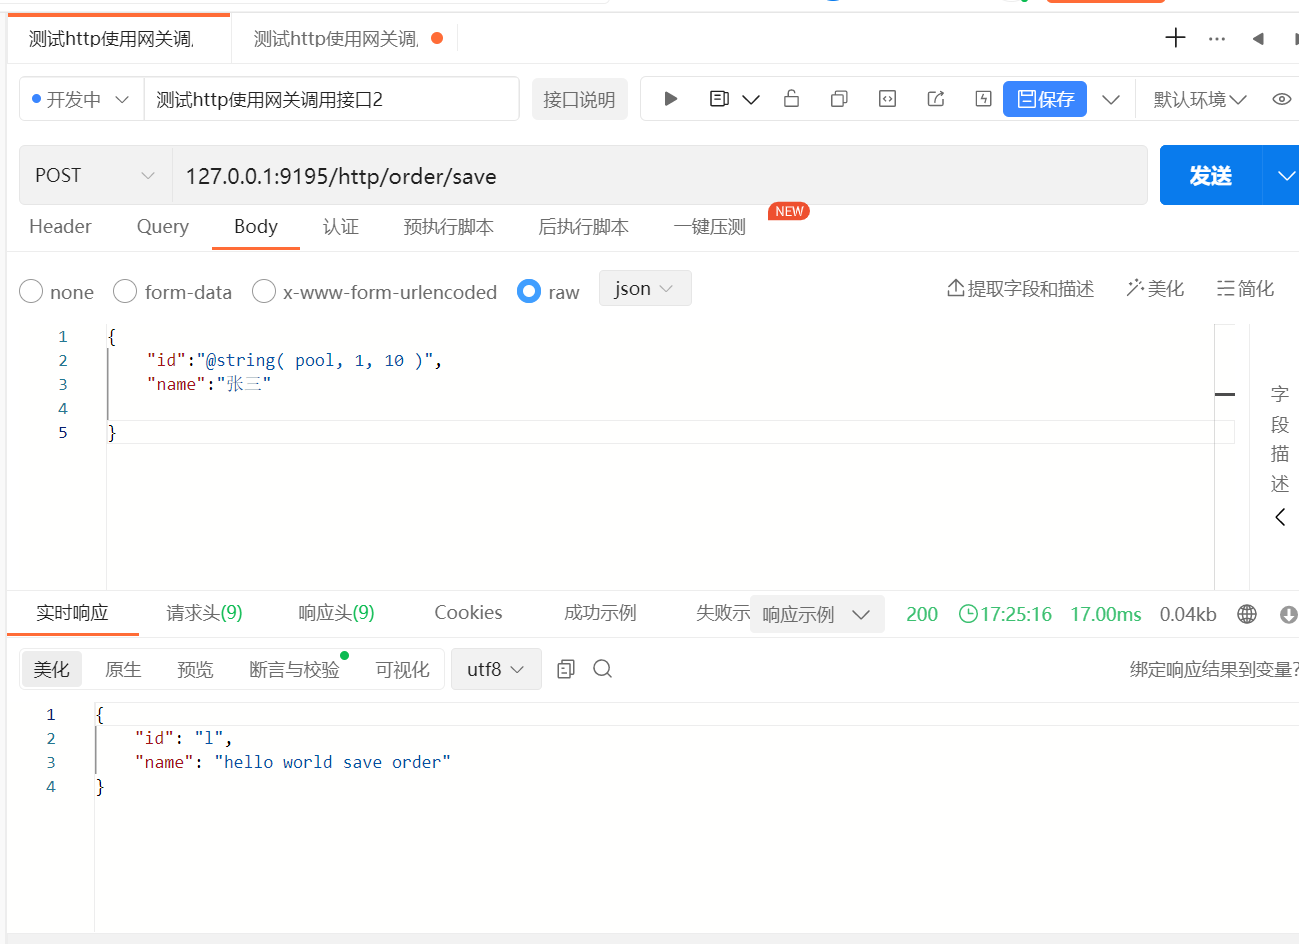This screenshot has width=1299, height=944.
Task: Open the 断言与校验 view
Action: click(294, 669)
